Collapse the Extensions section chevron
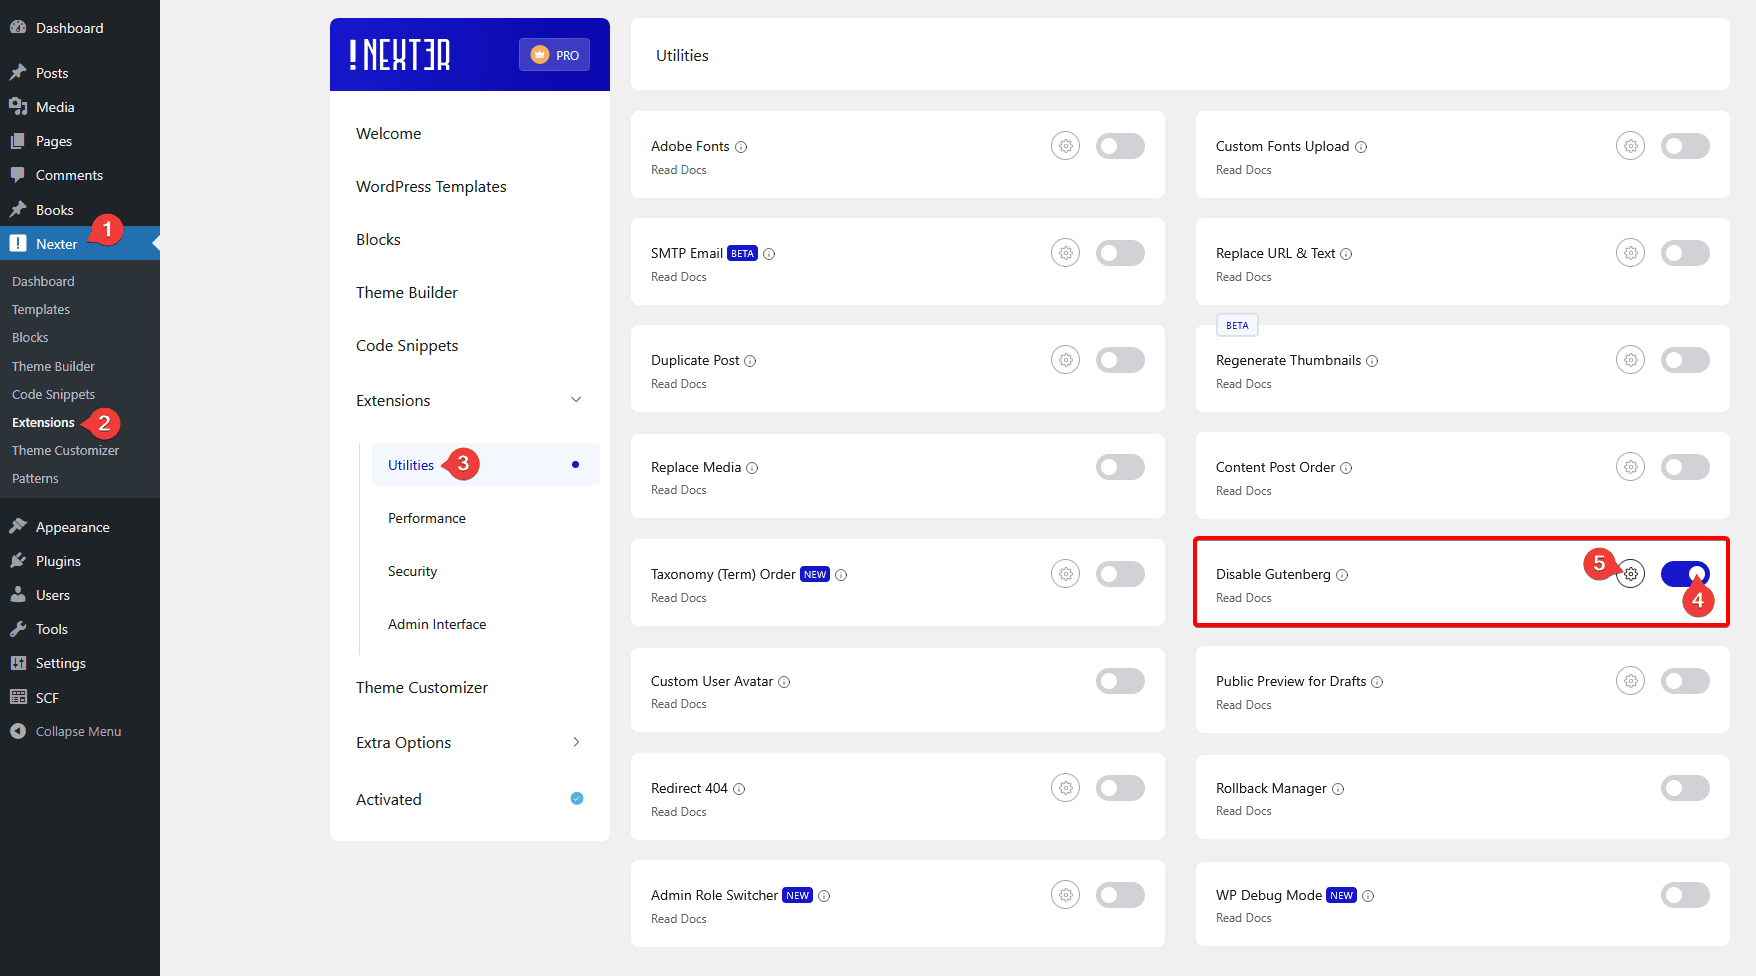The width and height of the screenshot is (1756, 976). coord(576,399)
